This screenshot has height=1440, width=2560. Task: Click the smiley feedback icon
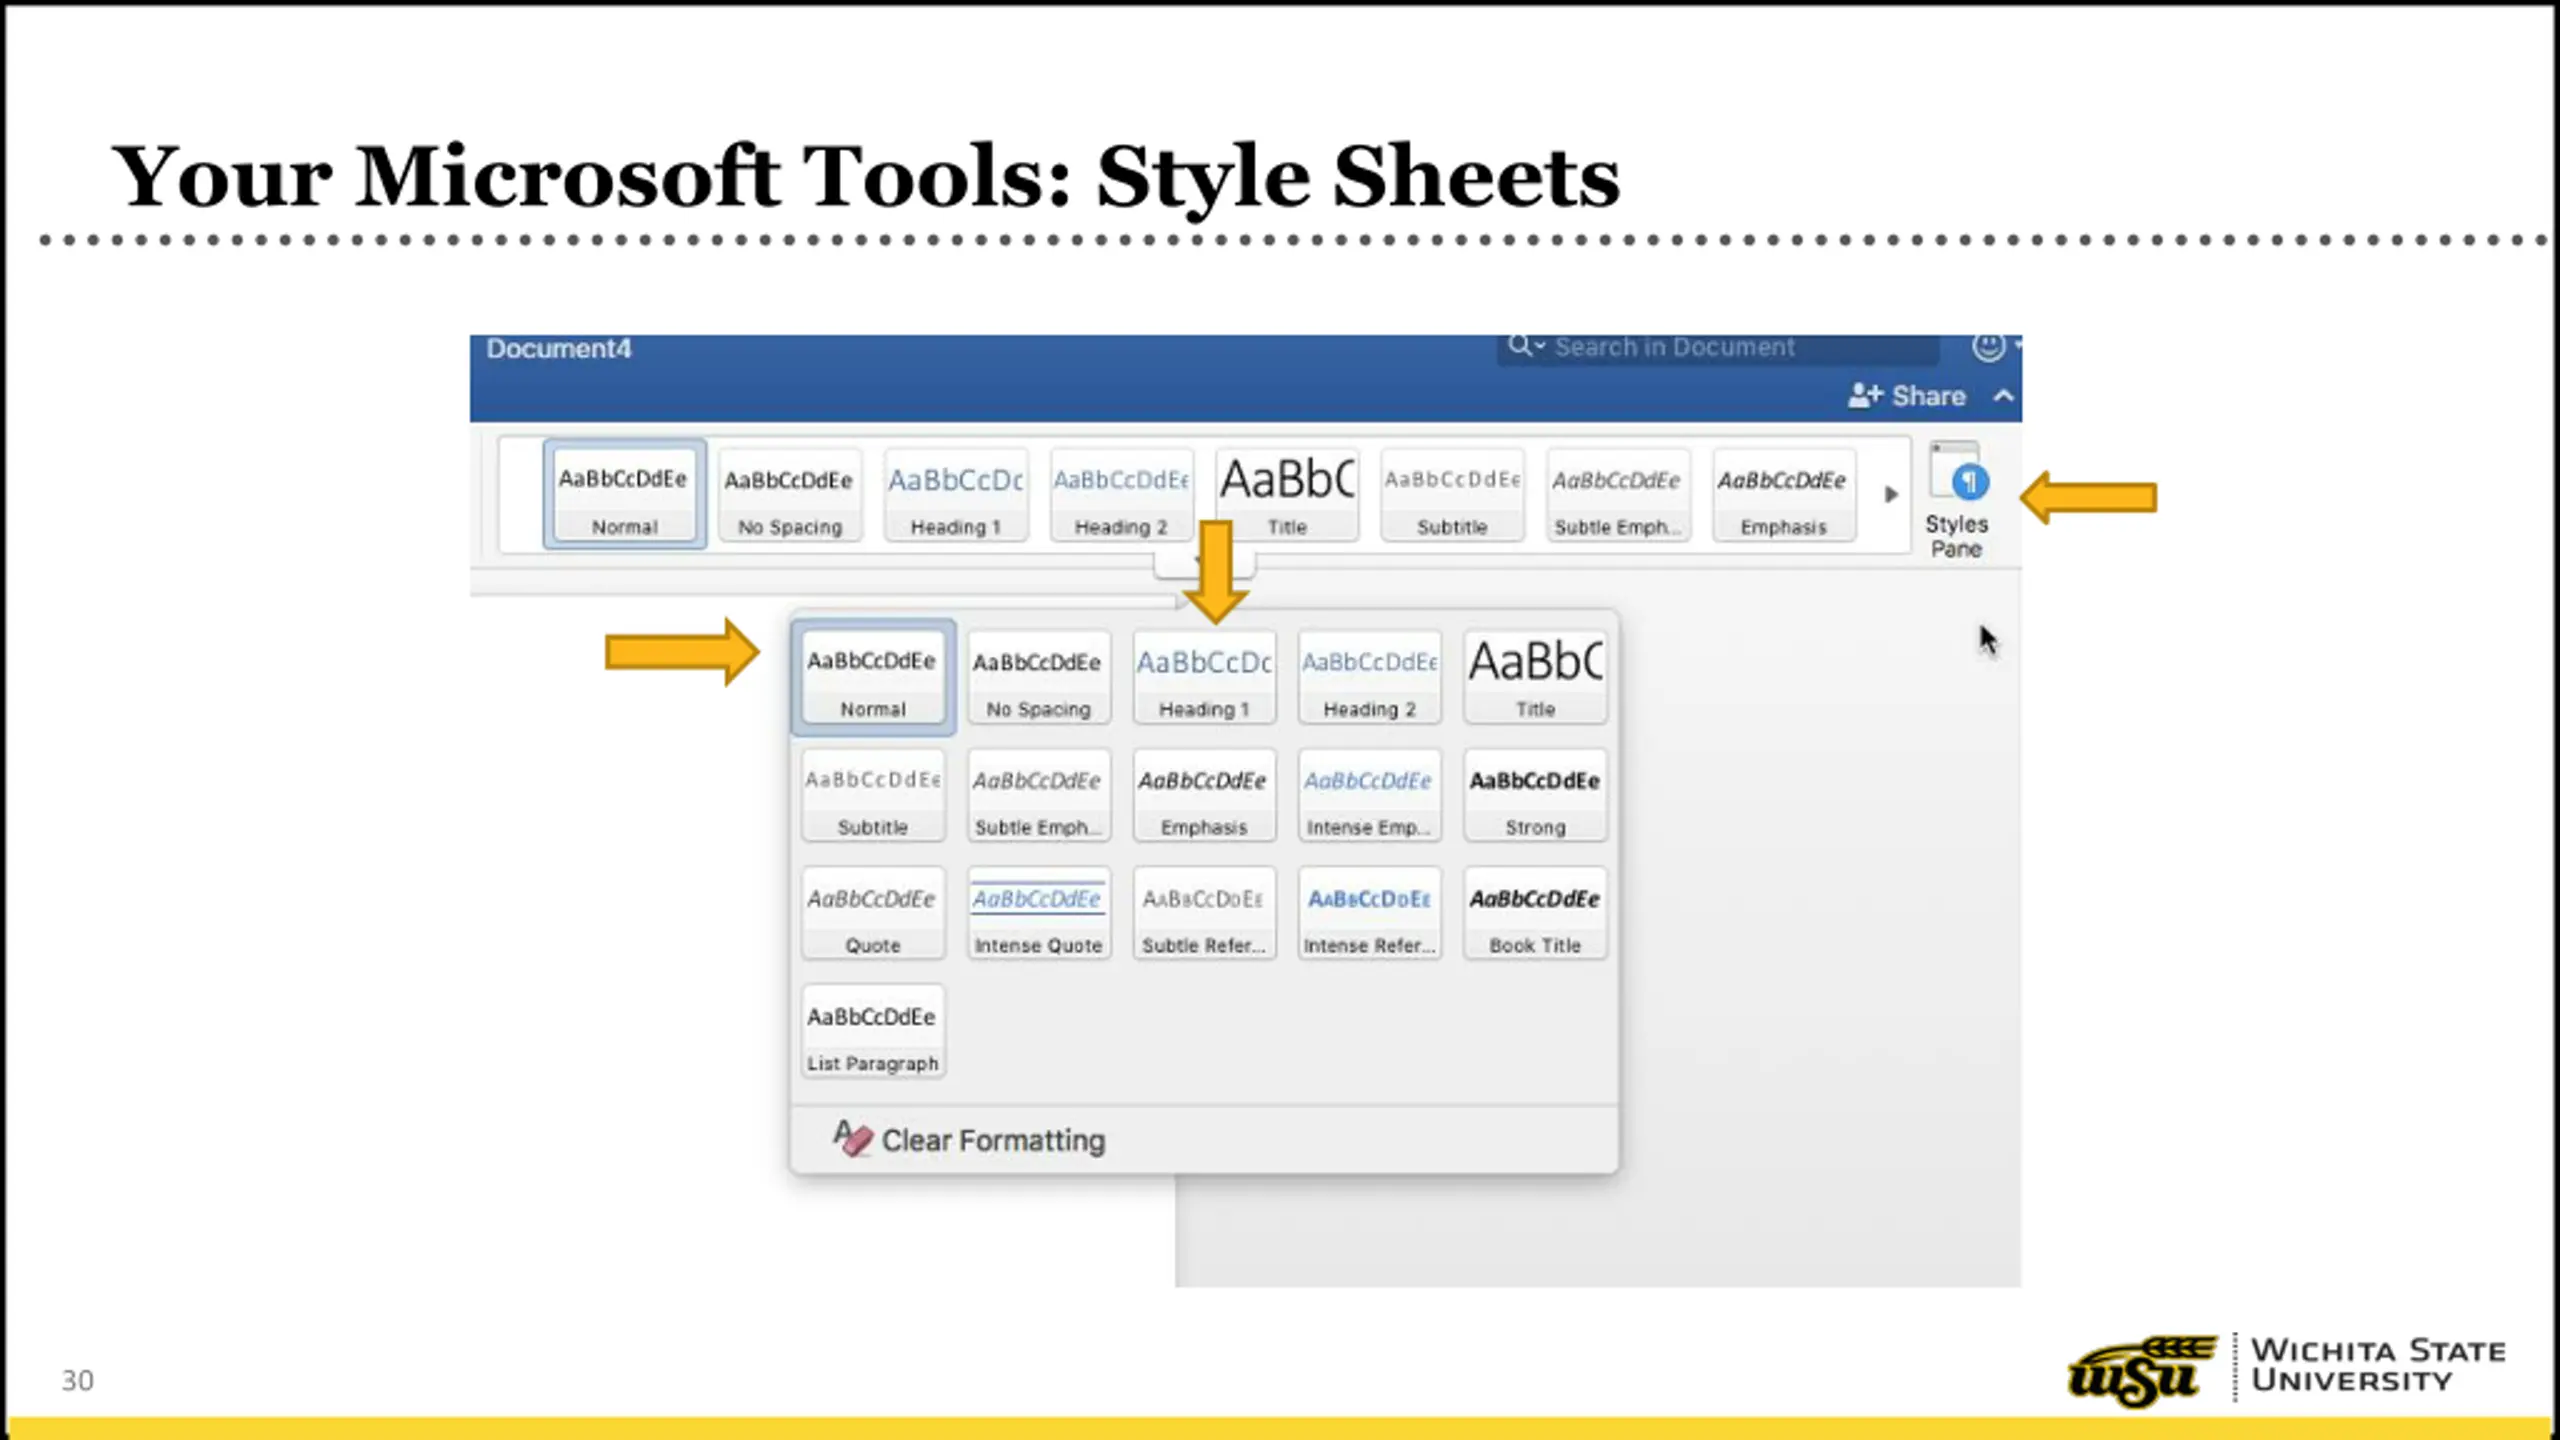(1988, 347)
